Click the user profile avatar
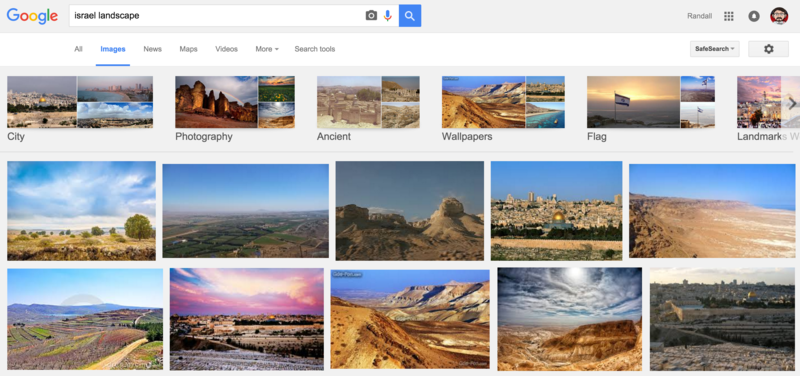Screen dimensions: 800x376 pos(779,16)
